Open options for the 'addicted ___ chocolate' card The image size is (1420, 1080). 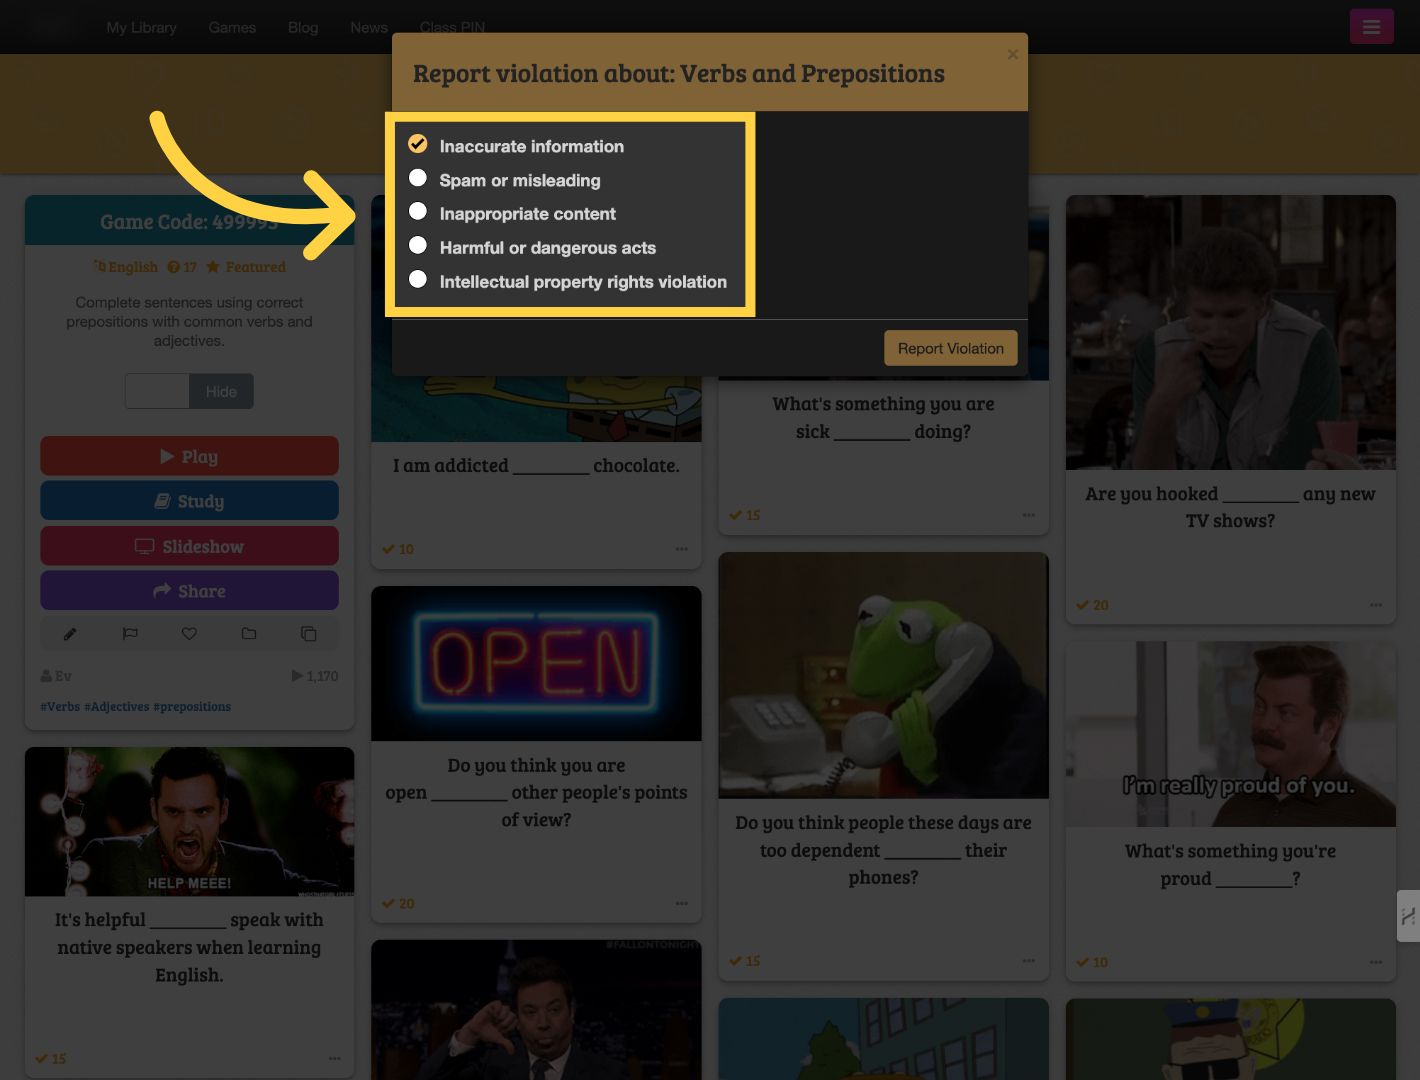[x=681, y=549]
